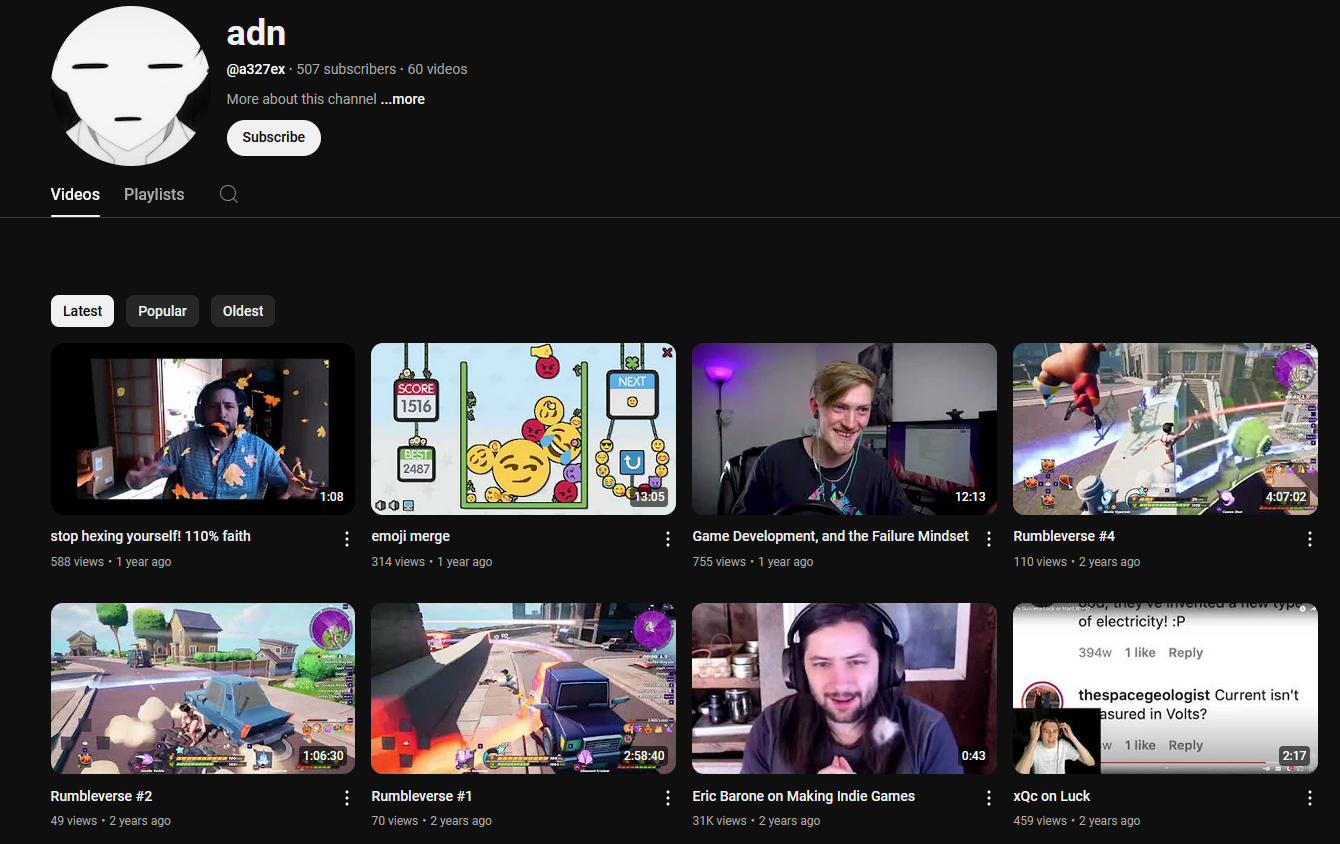
Task: Select the Oldest sort filter
Action: [x=243, y=311]
